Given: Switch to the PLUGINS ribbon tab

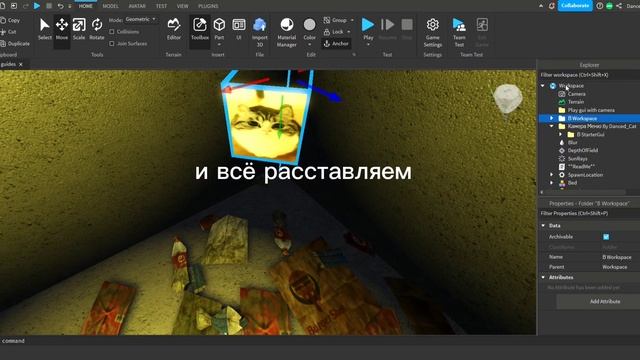Looking at the screenshot, I should click(x=208, y=6).
